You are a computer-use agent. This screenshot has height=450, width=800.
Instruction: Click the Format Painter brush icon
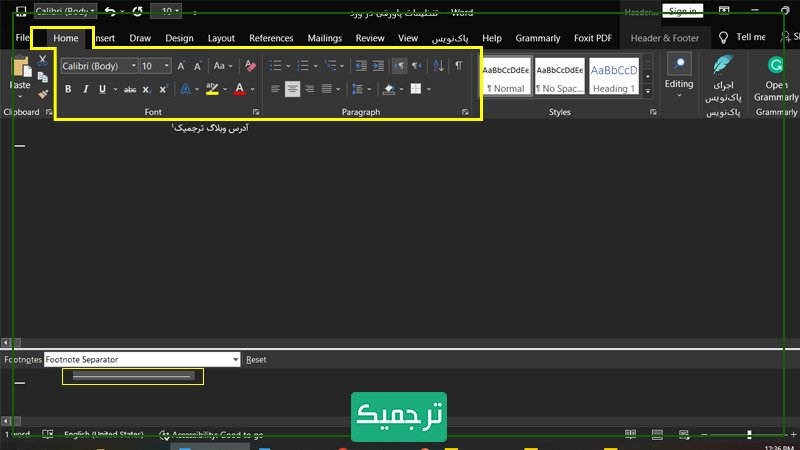(x=42, y=94)
